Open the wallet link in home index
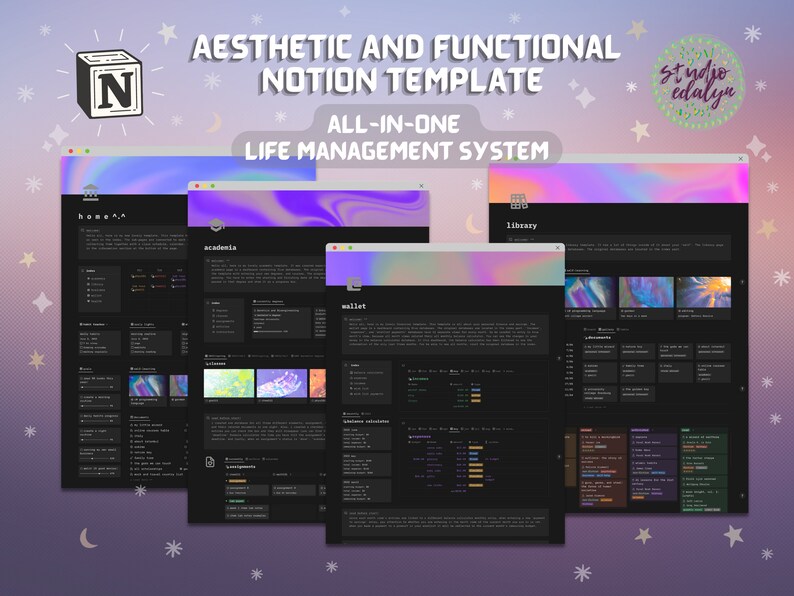 pyautogui.click(x=96, y=295)
